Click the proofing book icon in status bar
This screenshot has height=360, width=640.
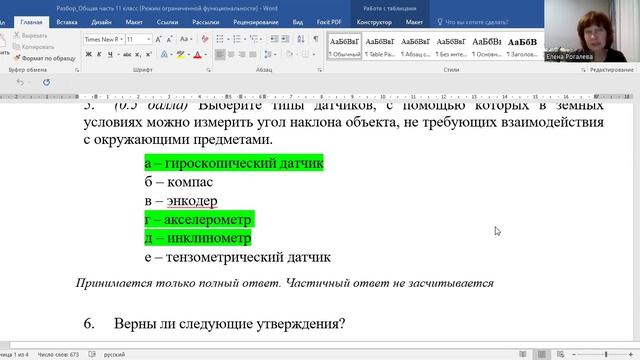point(92,355)
